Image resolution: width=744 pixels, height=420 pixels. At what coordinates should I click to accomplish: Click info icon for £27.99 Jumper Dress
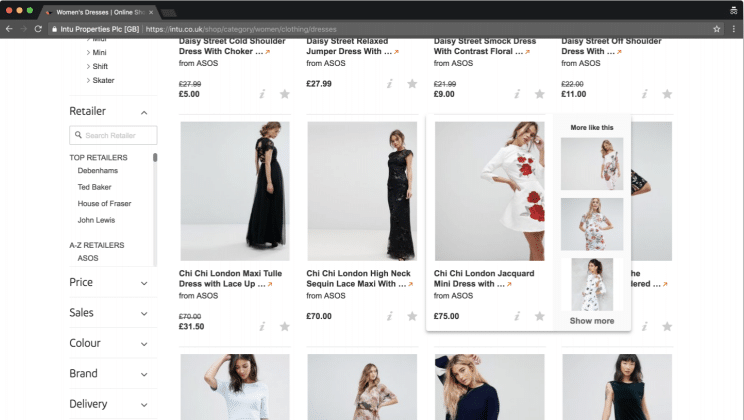[390, 84]
